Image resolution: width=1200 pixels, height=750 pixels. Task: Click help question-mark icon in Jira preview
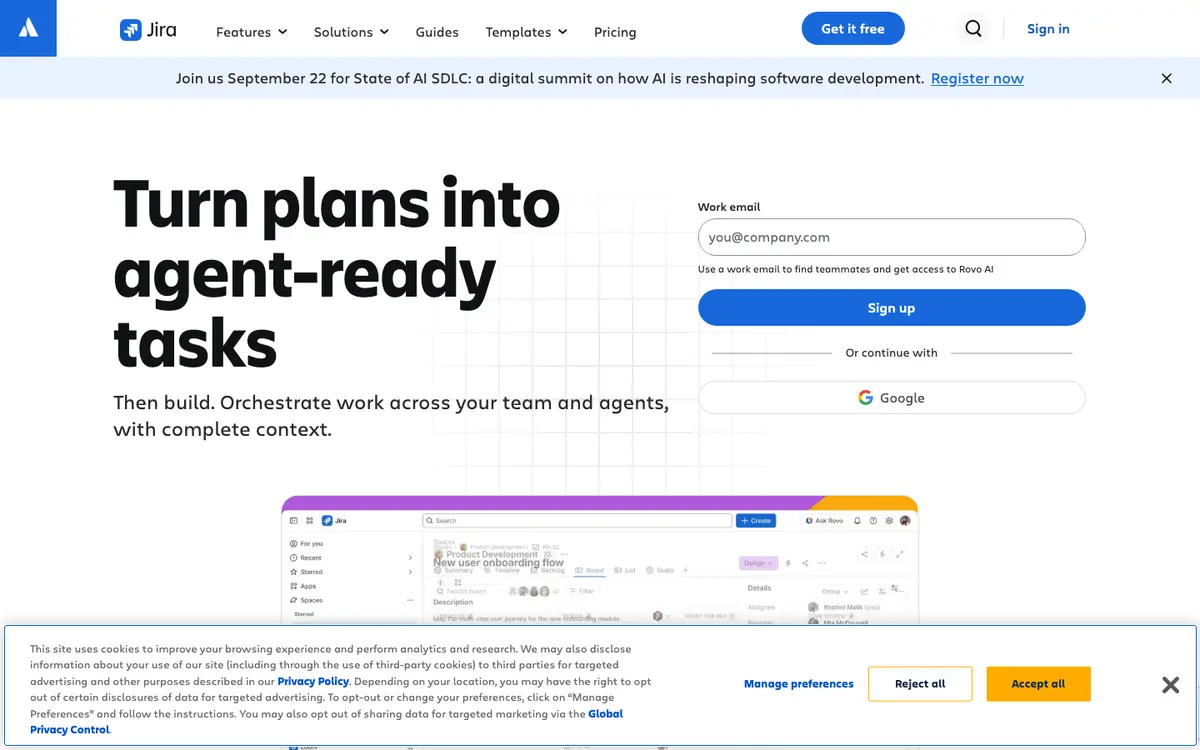click(873, 521)
